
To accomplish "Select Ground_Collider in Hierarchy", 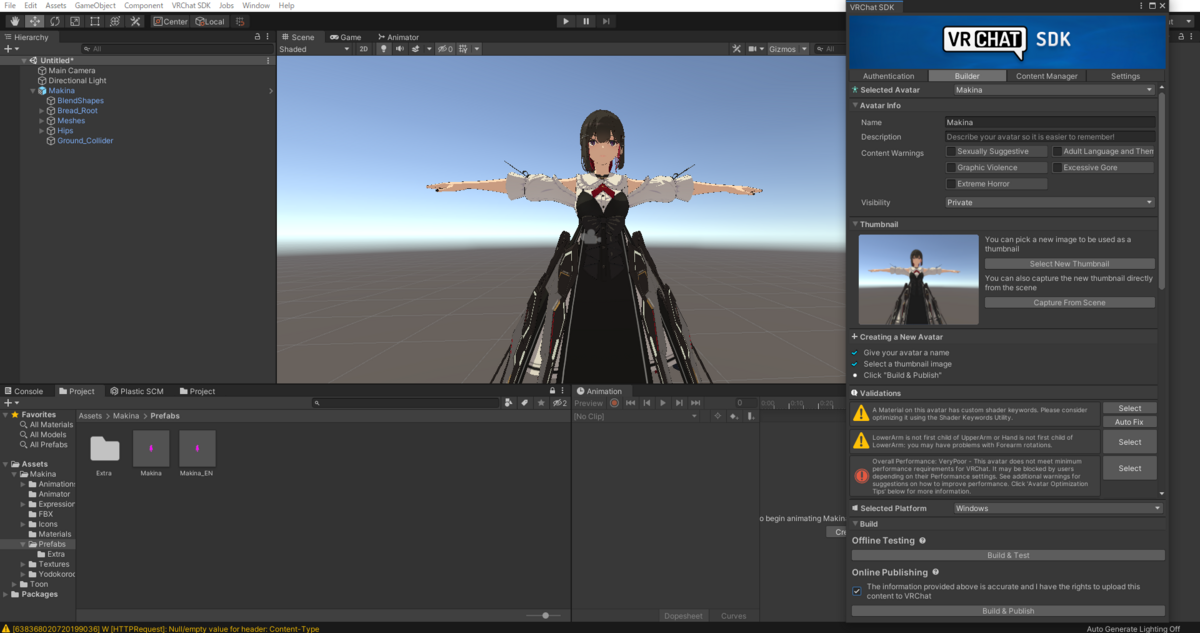I will point(85,141).
